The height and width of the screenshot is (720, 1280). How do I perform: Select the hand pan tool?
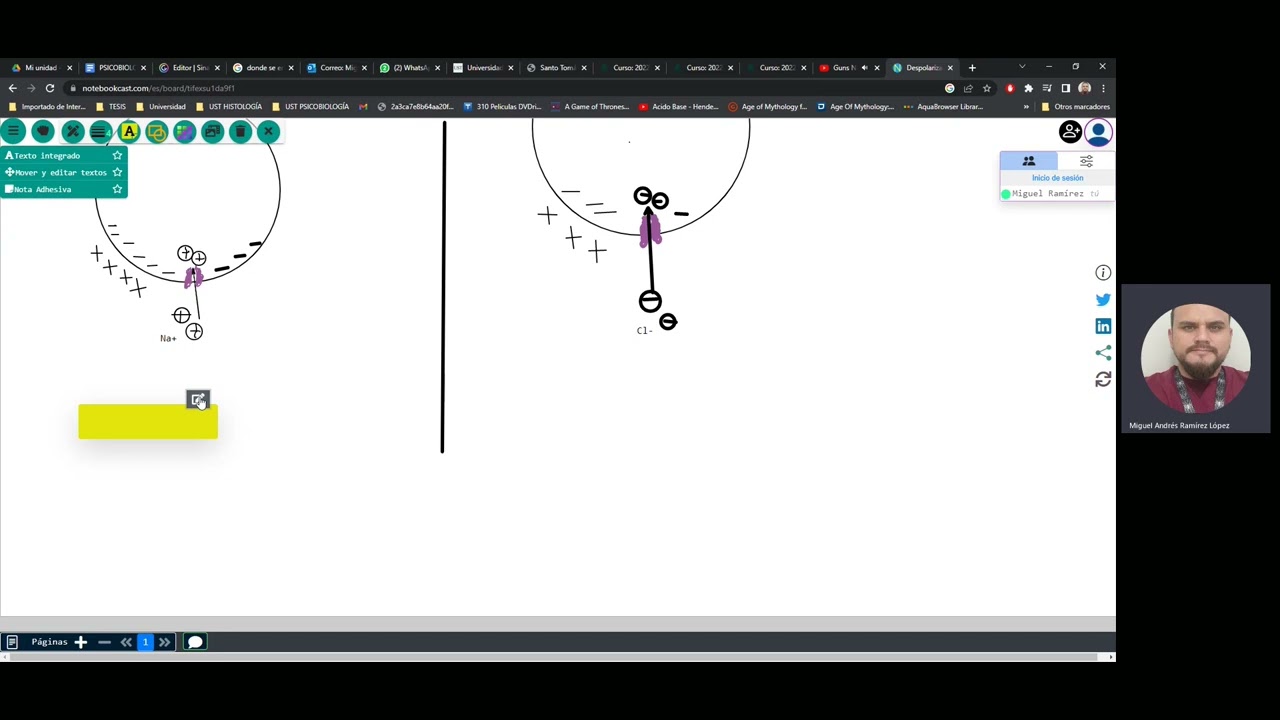pos(43,132)
